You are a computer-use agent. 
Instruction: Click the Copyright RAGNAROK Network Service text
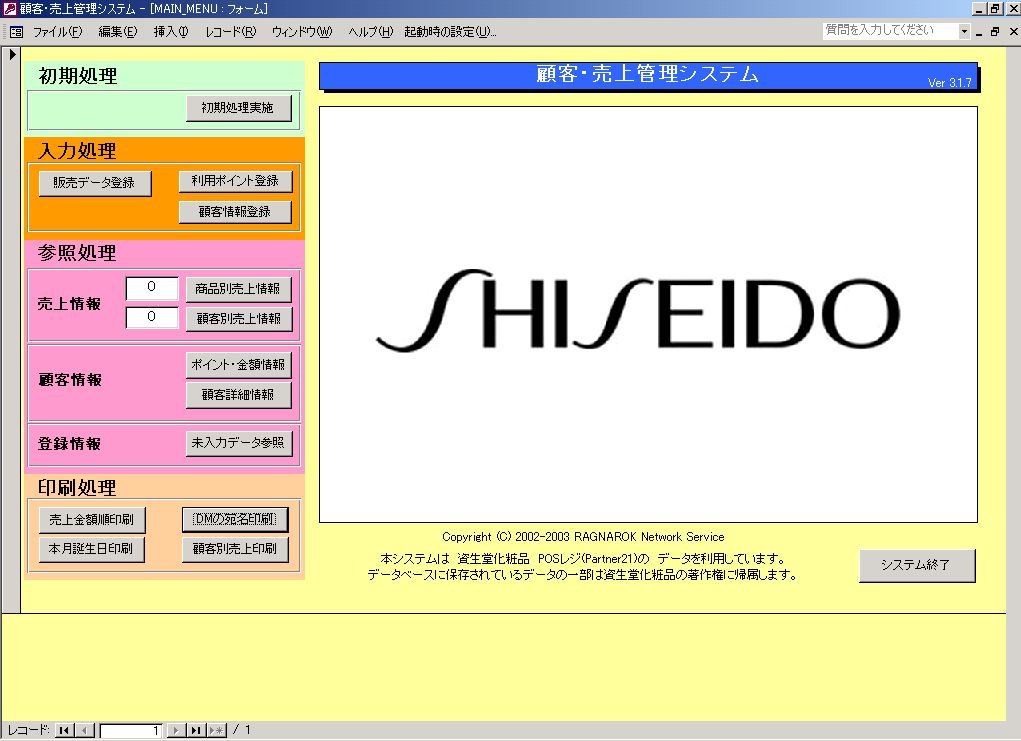coord(583,537)
